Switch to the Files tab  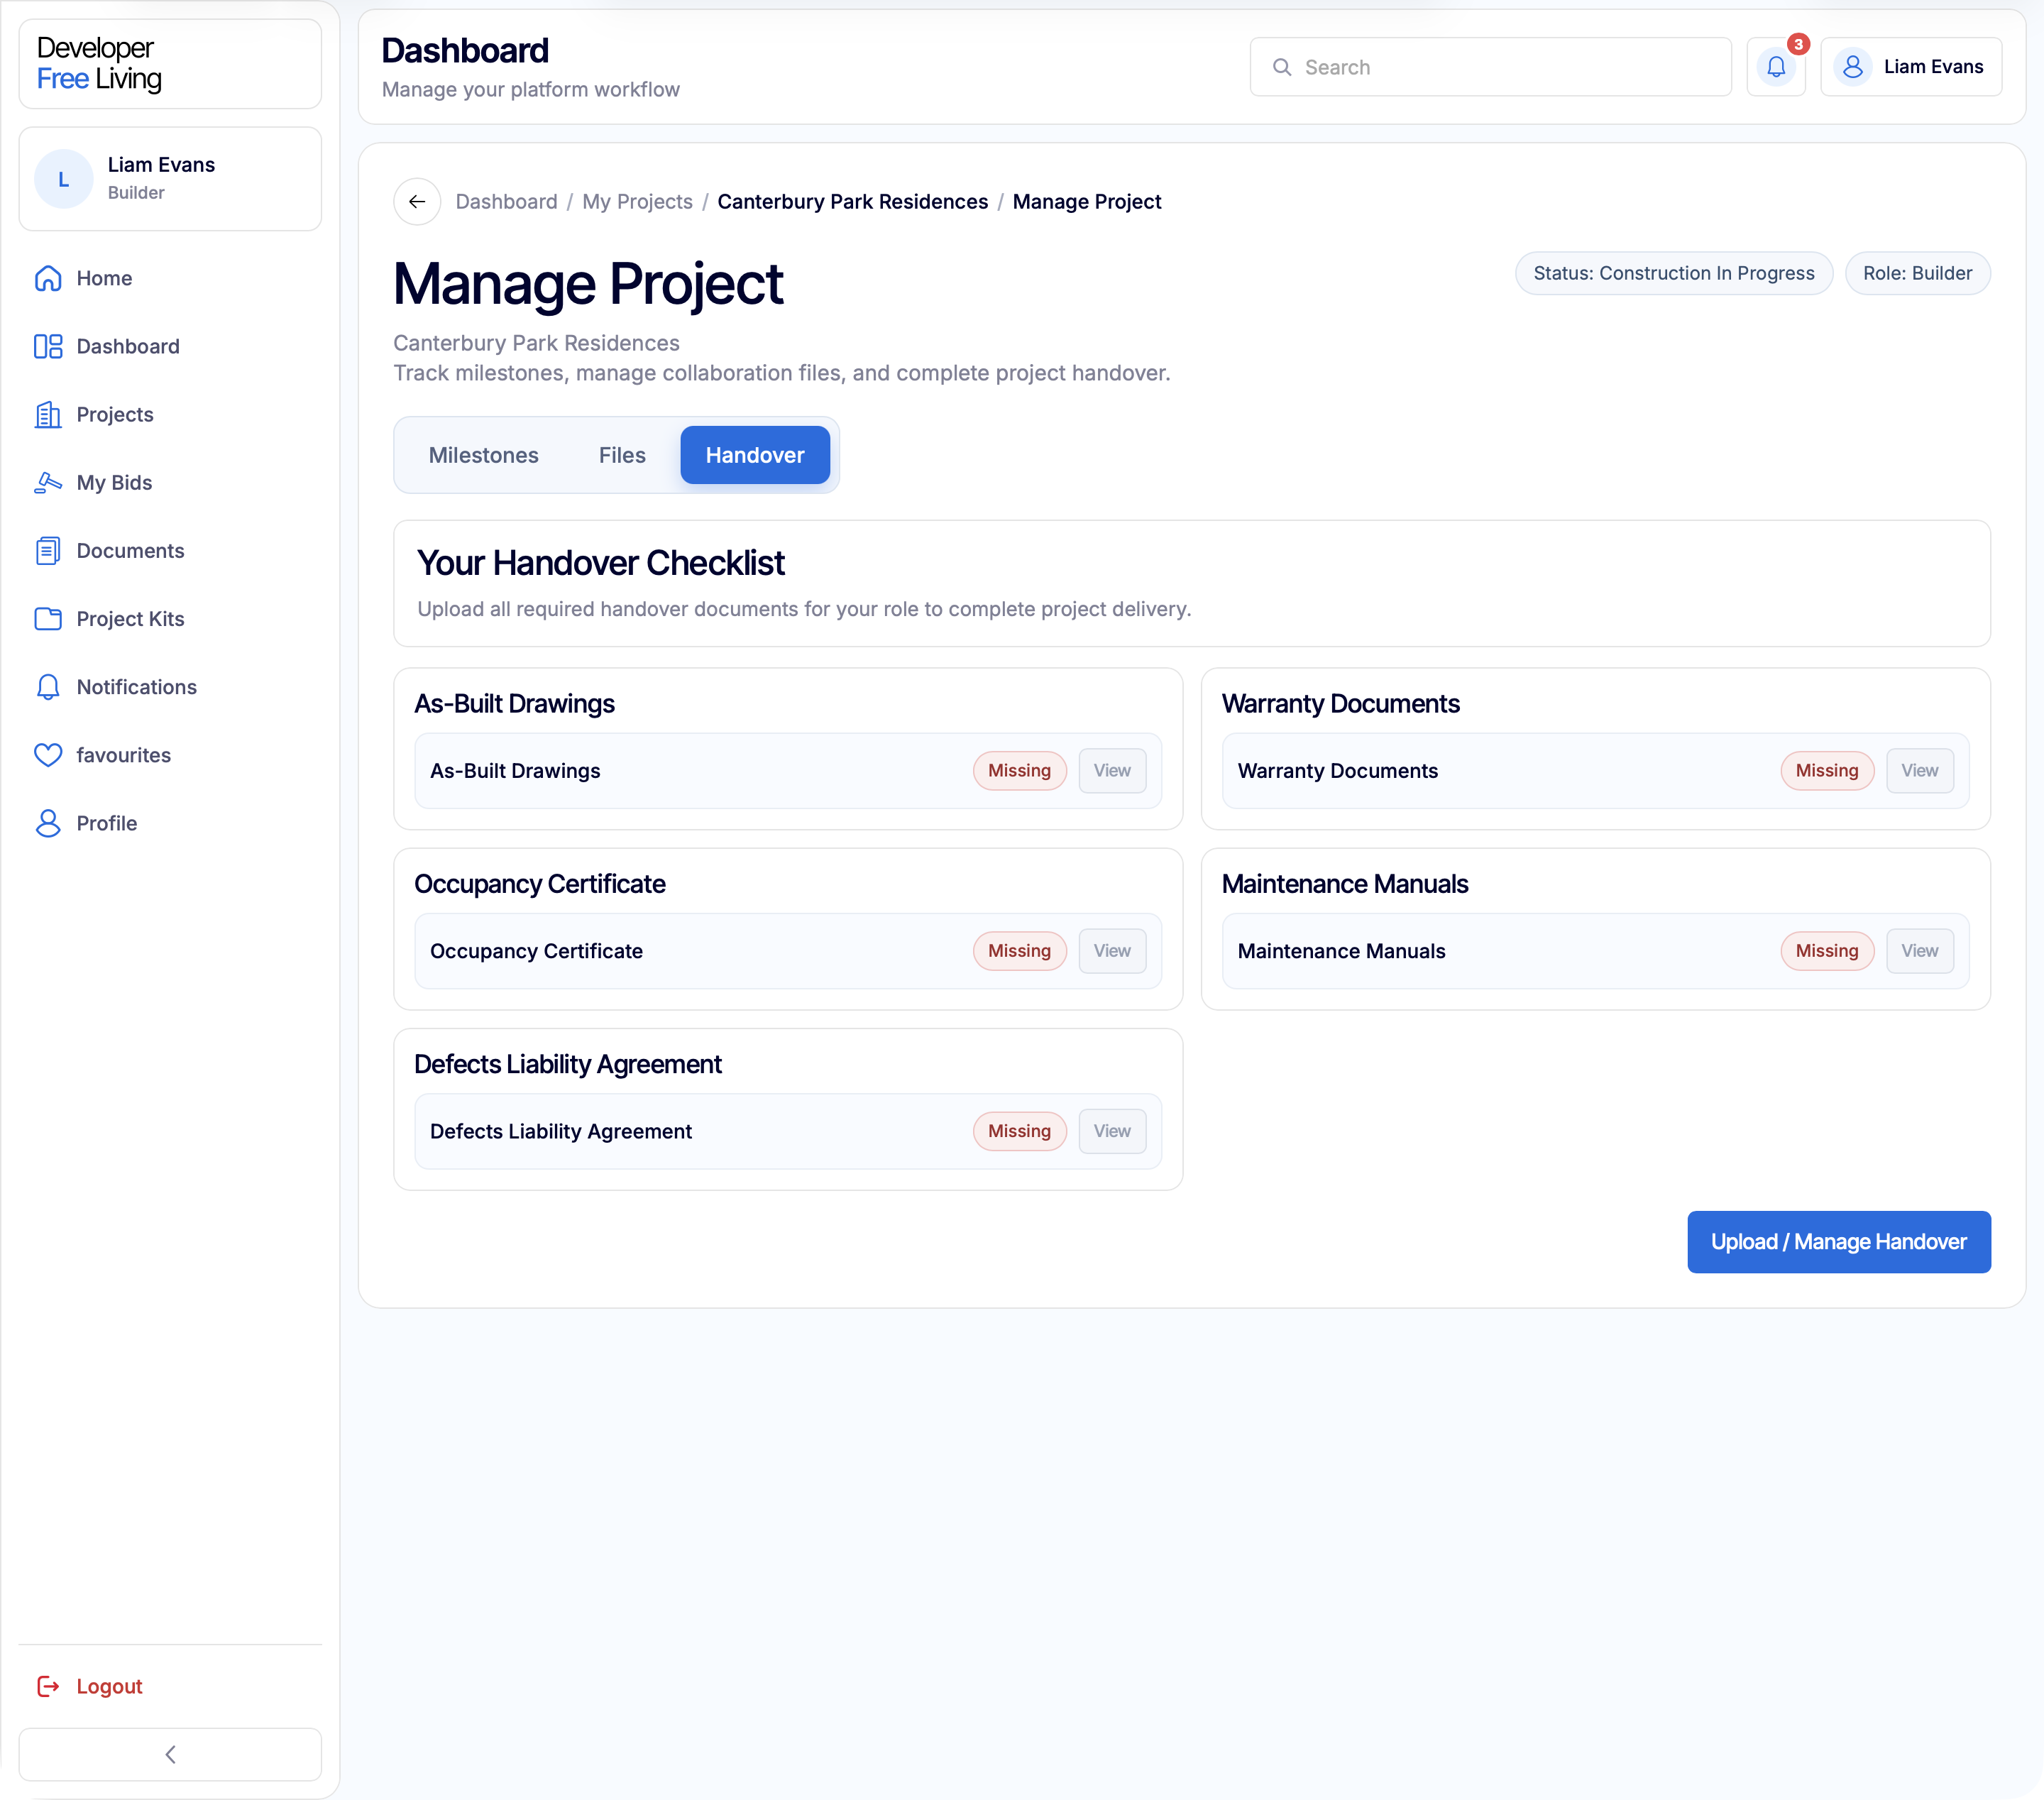(622, 455)
